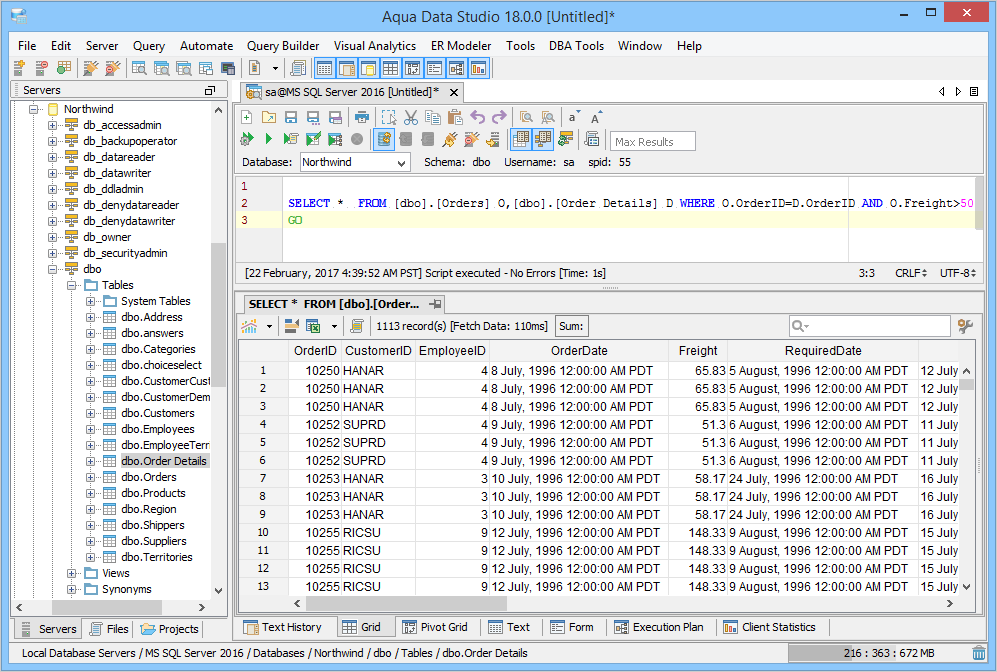The width and height of the screenshot is (997, 672).
Task: Open results settings wrench icon
Action: click(965, 326)
